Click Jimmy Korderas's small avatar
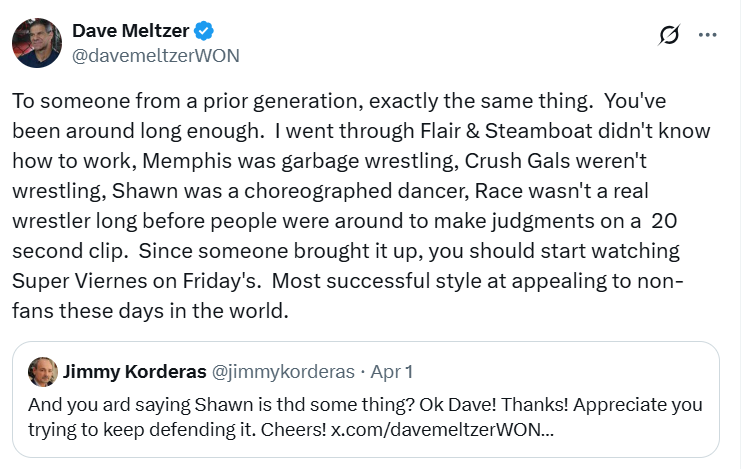Viewport: 755px width, 469px height. (43, 372)
